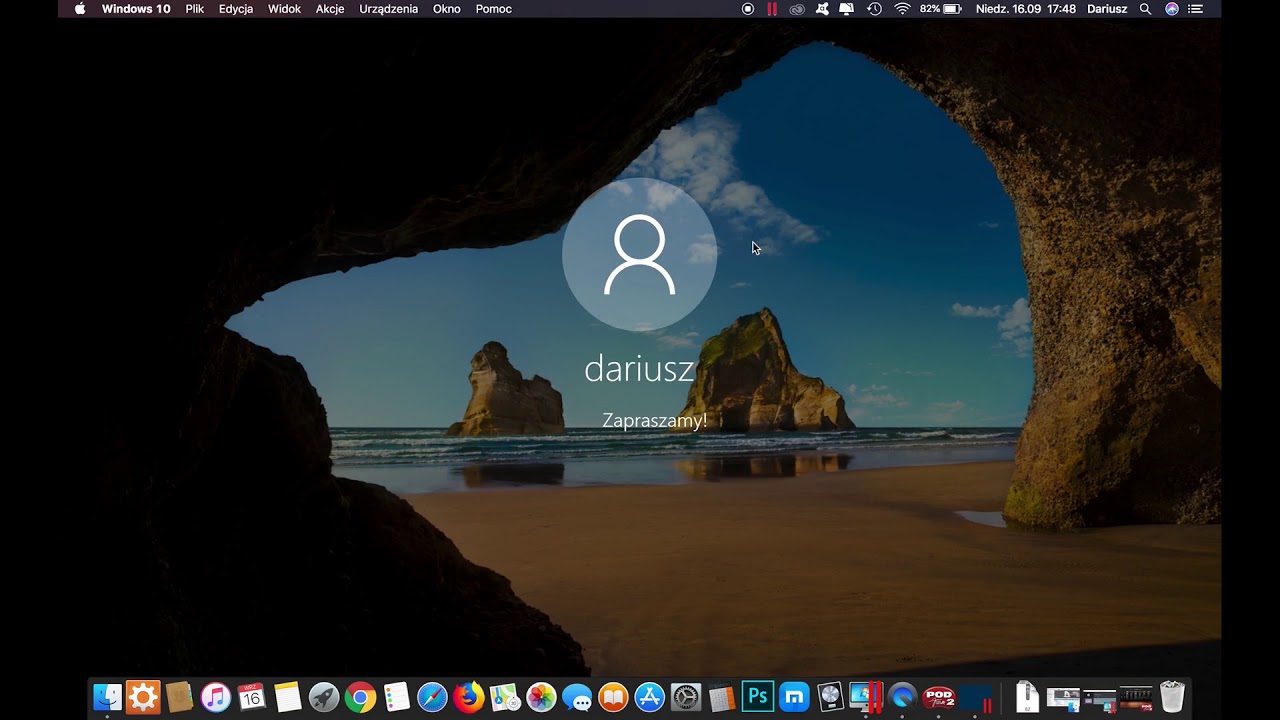1280x720 pixels.
Task: Launch Safari compass icon
Action: coord(432,697)
